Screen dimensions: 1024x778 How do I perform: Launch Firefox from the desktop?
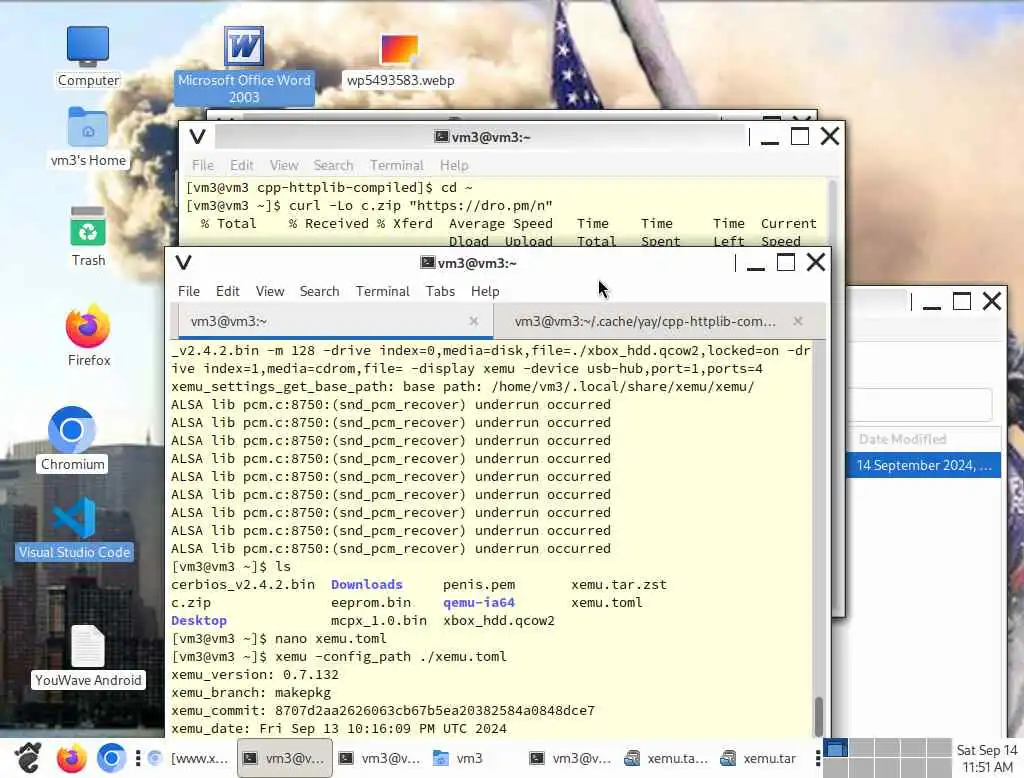pyautogui.click(x=88, y=336)
